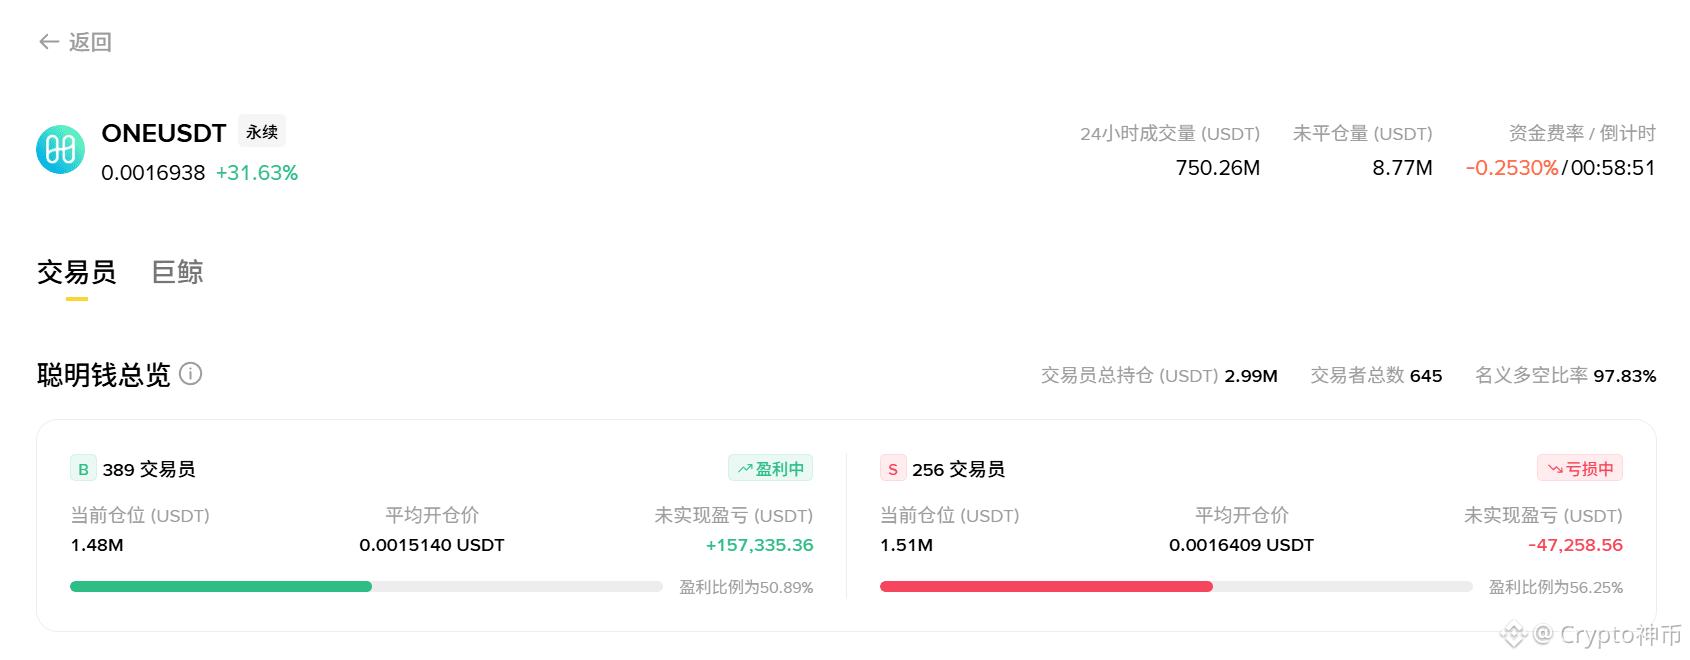Image resolution: width=1690 pixels, height=660 pixels.
Task: Click the green B buy badge
Action: click(x=83, y=469)
